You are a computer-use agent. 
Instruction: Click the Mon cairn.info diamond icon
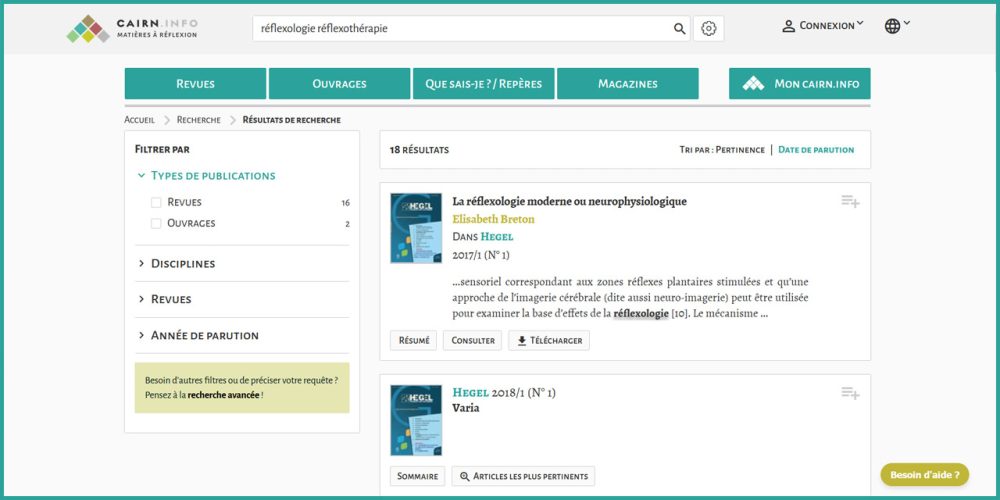[753, 84]
